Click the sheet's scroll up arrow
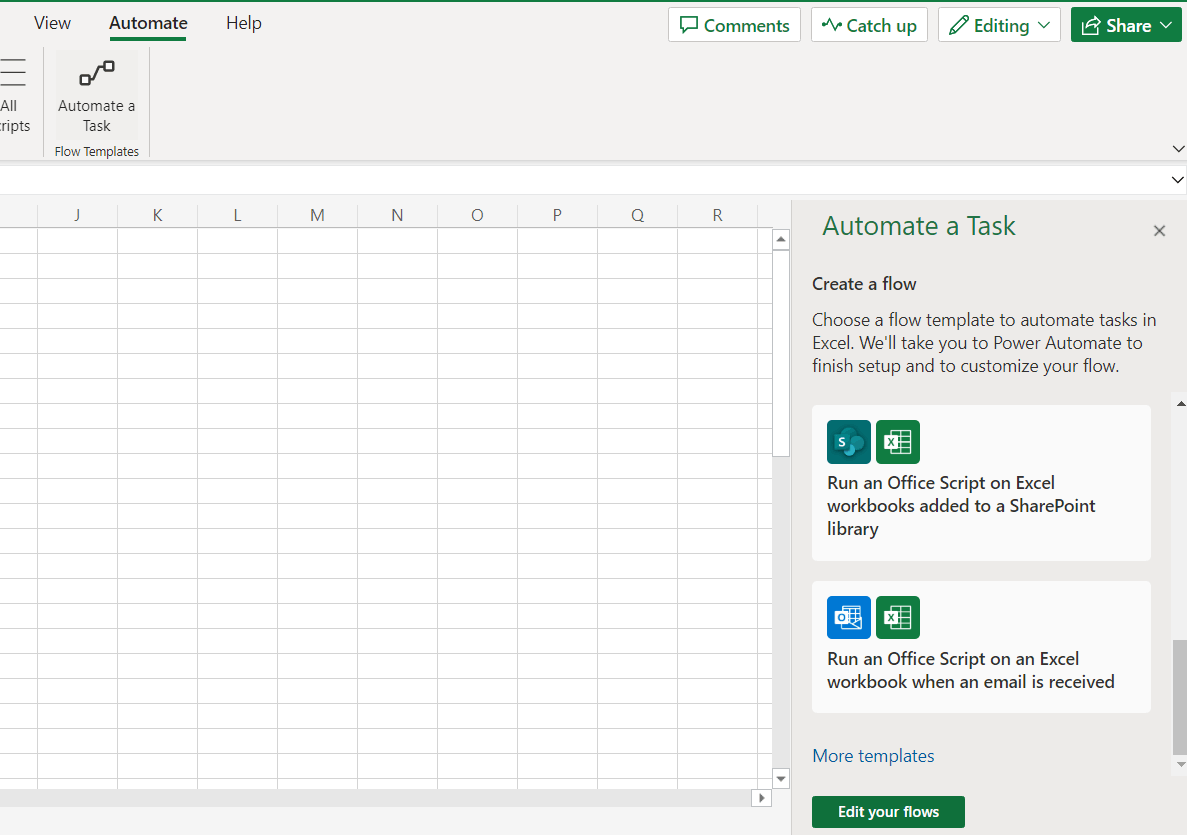Viewport: 1187px width, 835px height. point(781,241)
